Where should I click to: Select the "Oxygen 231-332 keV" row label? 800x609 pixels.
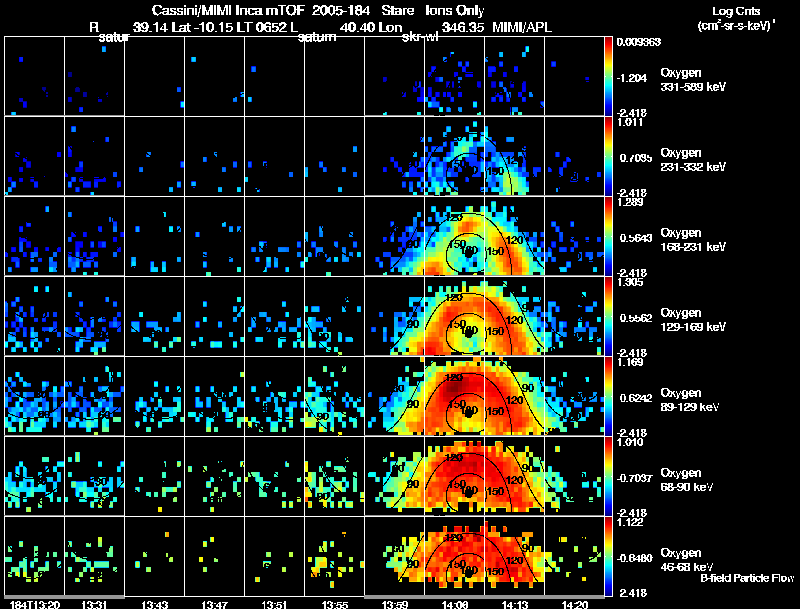coord(693,160)
